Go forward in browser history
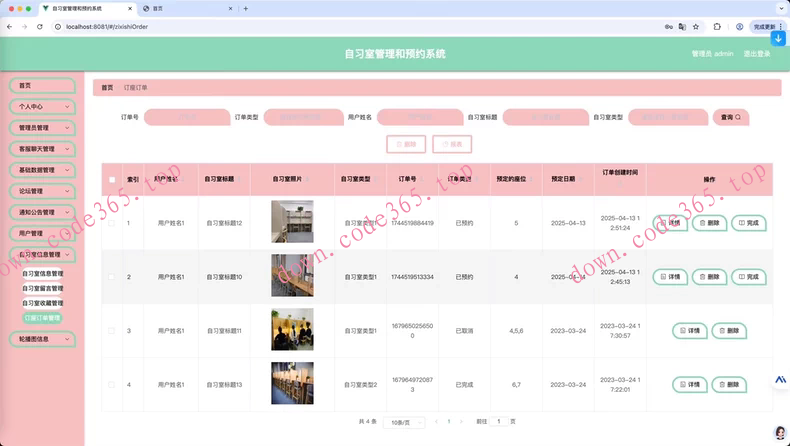 coord(24,27)
